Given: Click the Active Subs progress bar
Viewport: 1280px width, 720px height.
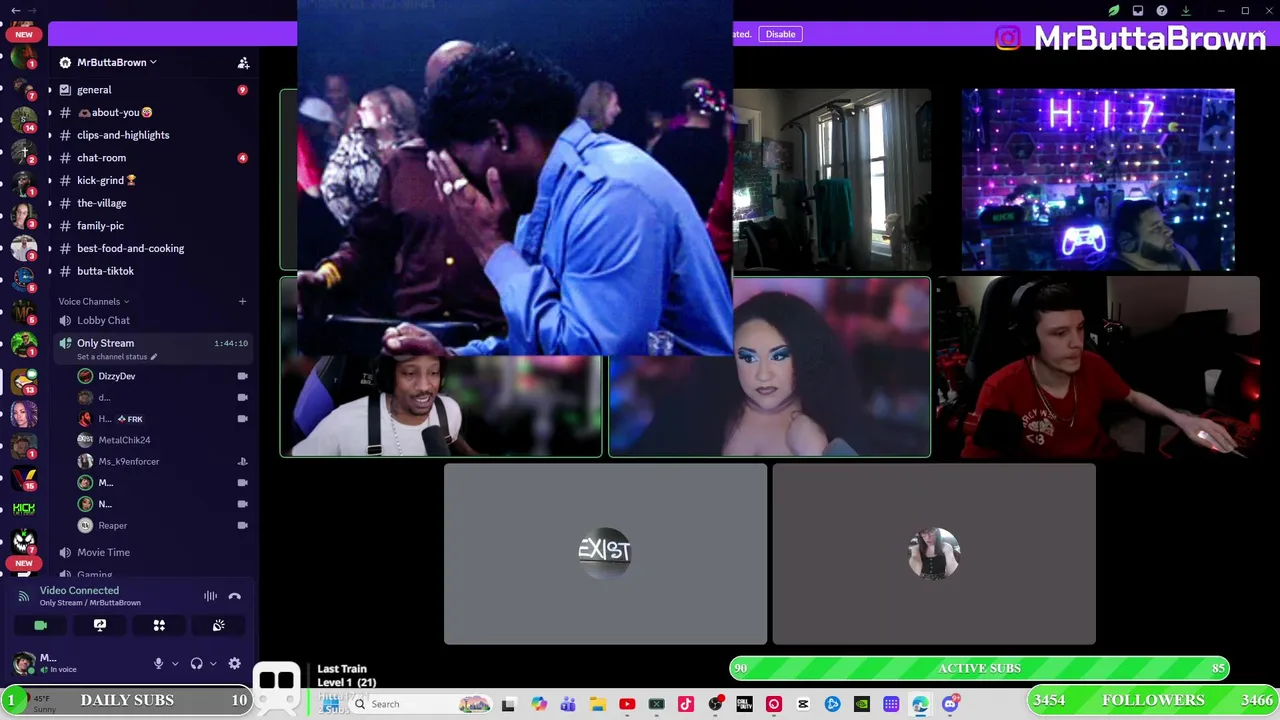Looking at the screenshot, I should click(980, 668).
